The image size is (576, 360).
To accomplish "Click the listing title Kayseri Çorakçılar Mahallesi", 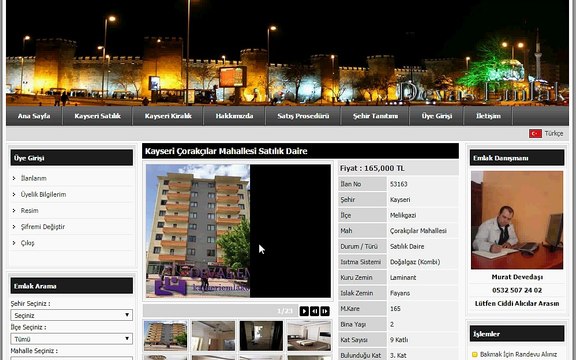I will [226, 151].
